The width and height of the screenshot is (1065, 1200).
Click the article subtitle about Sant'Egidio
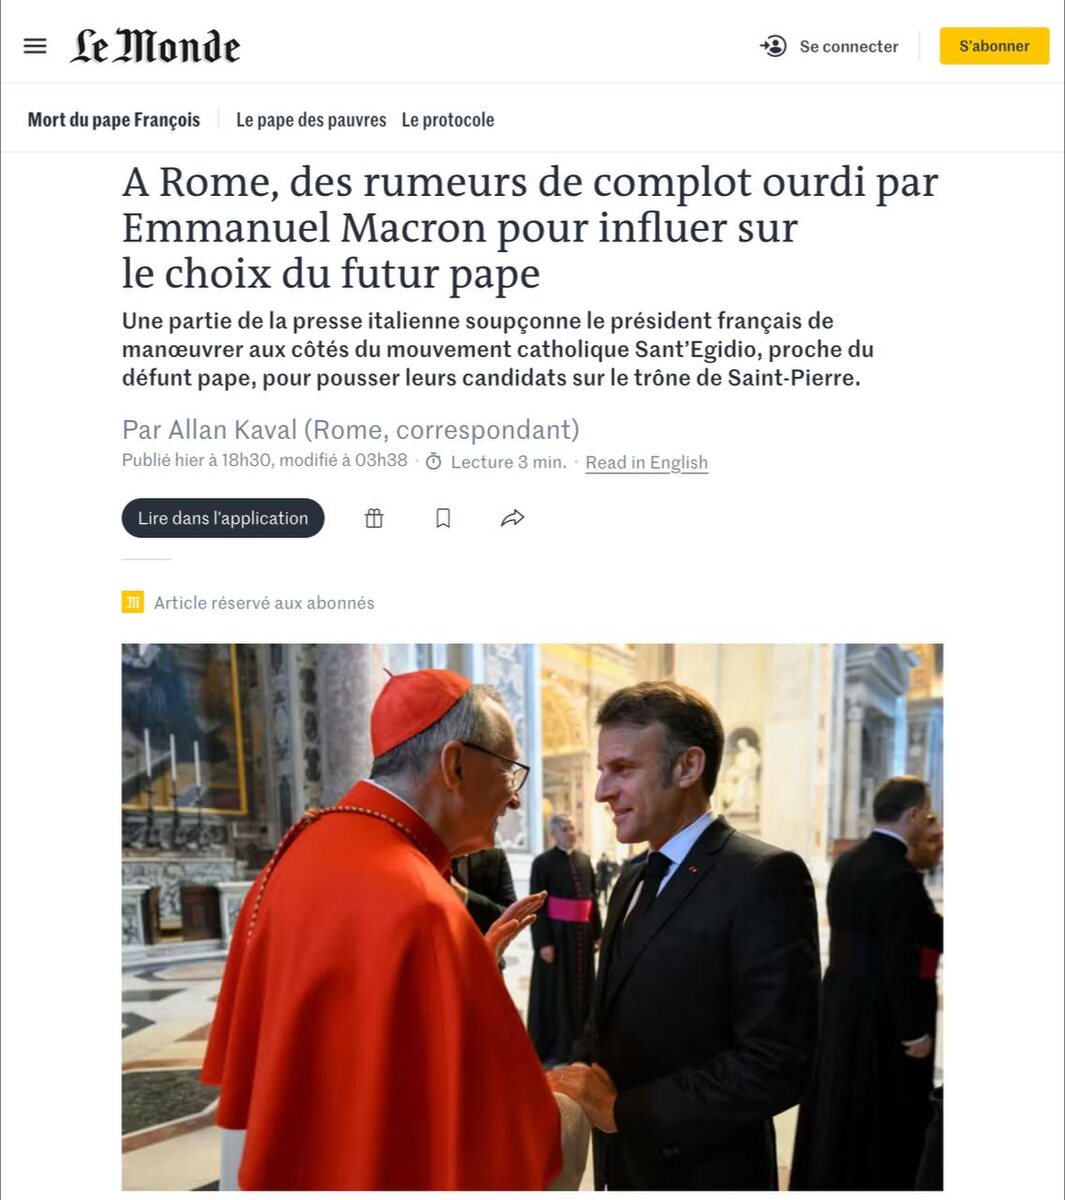[498, 350]
